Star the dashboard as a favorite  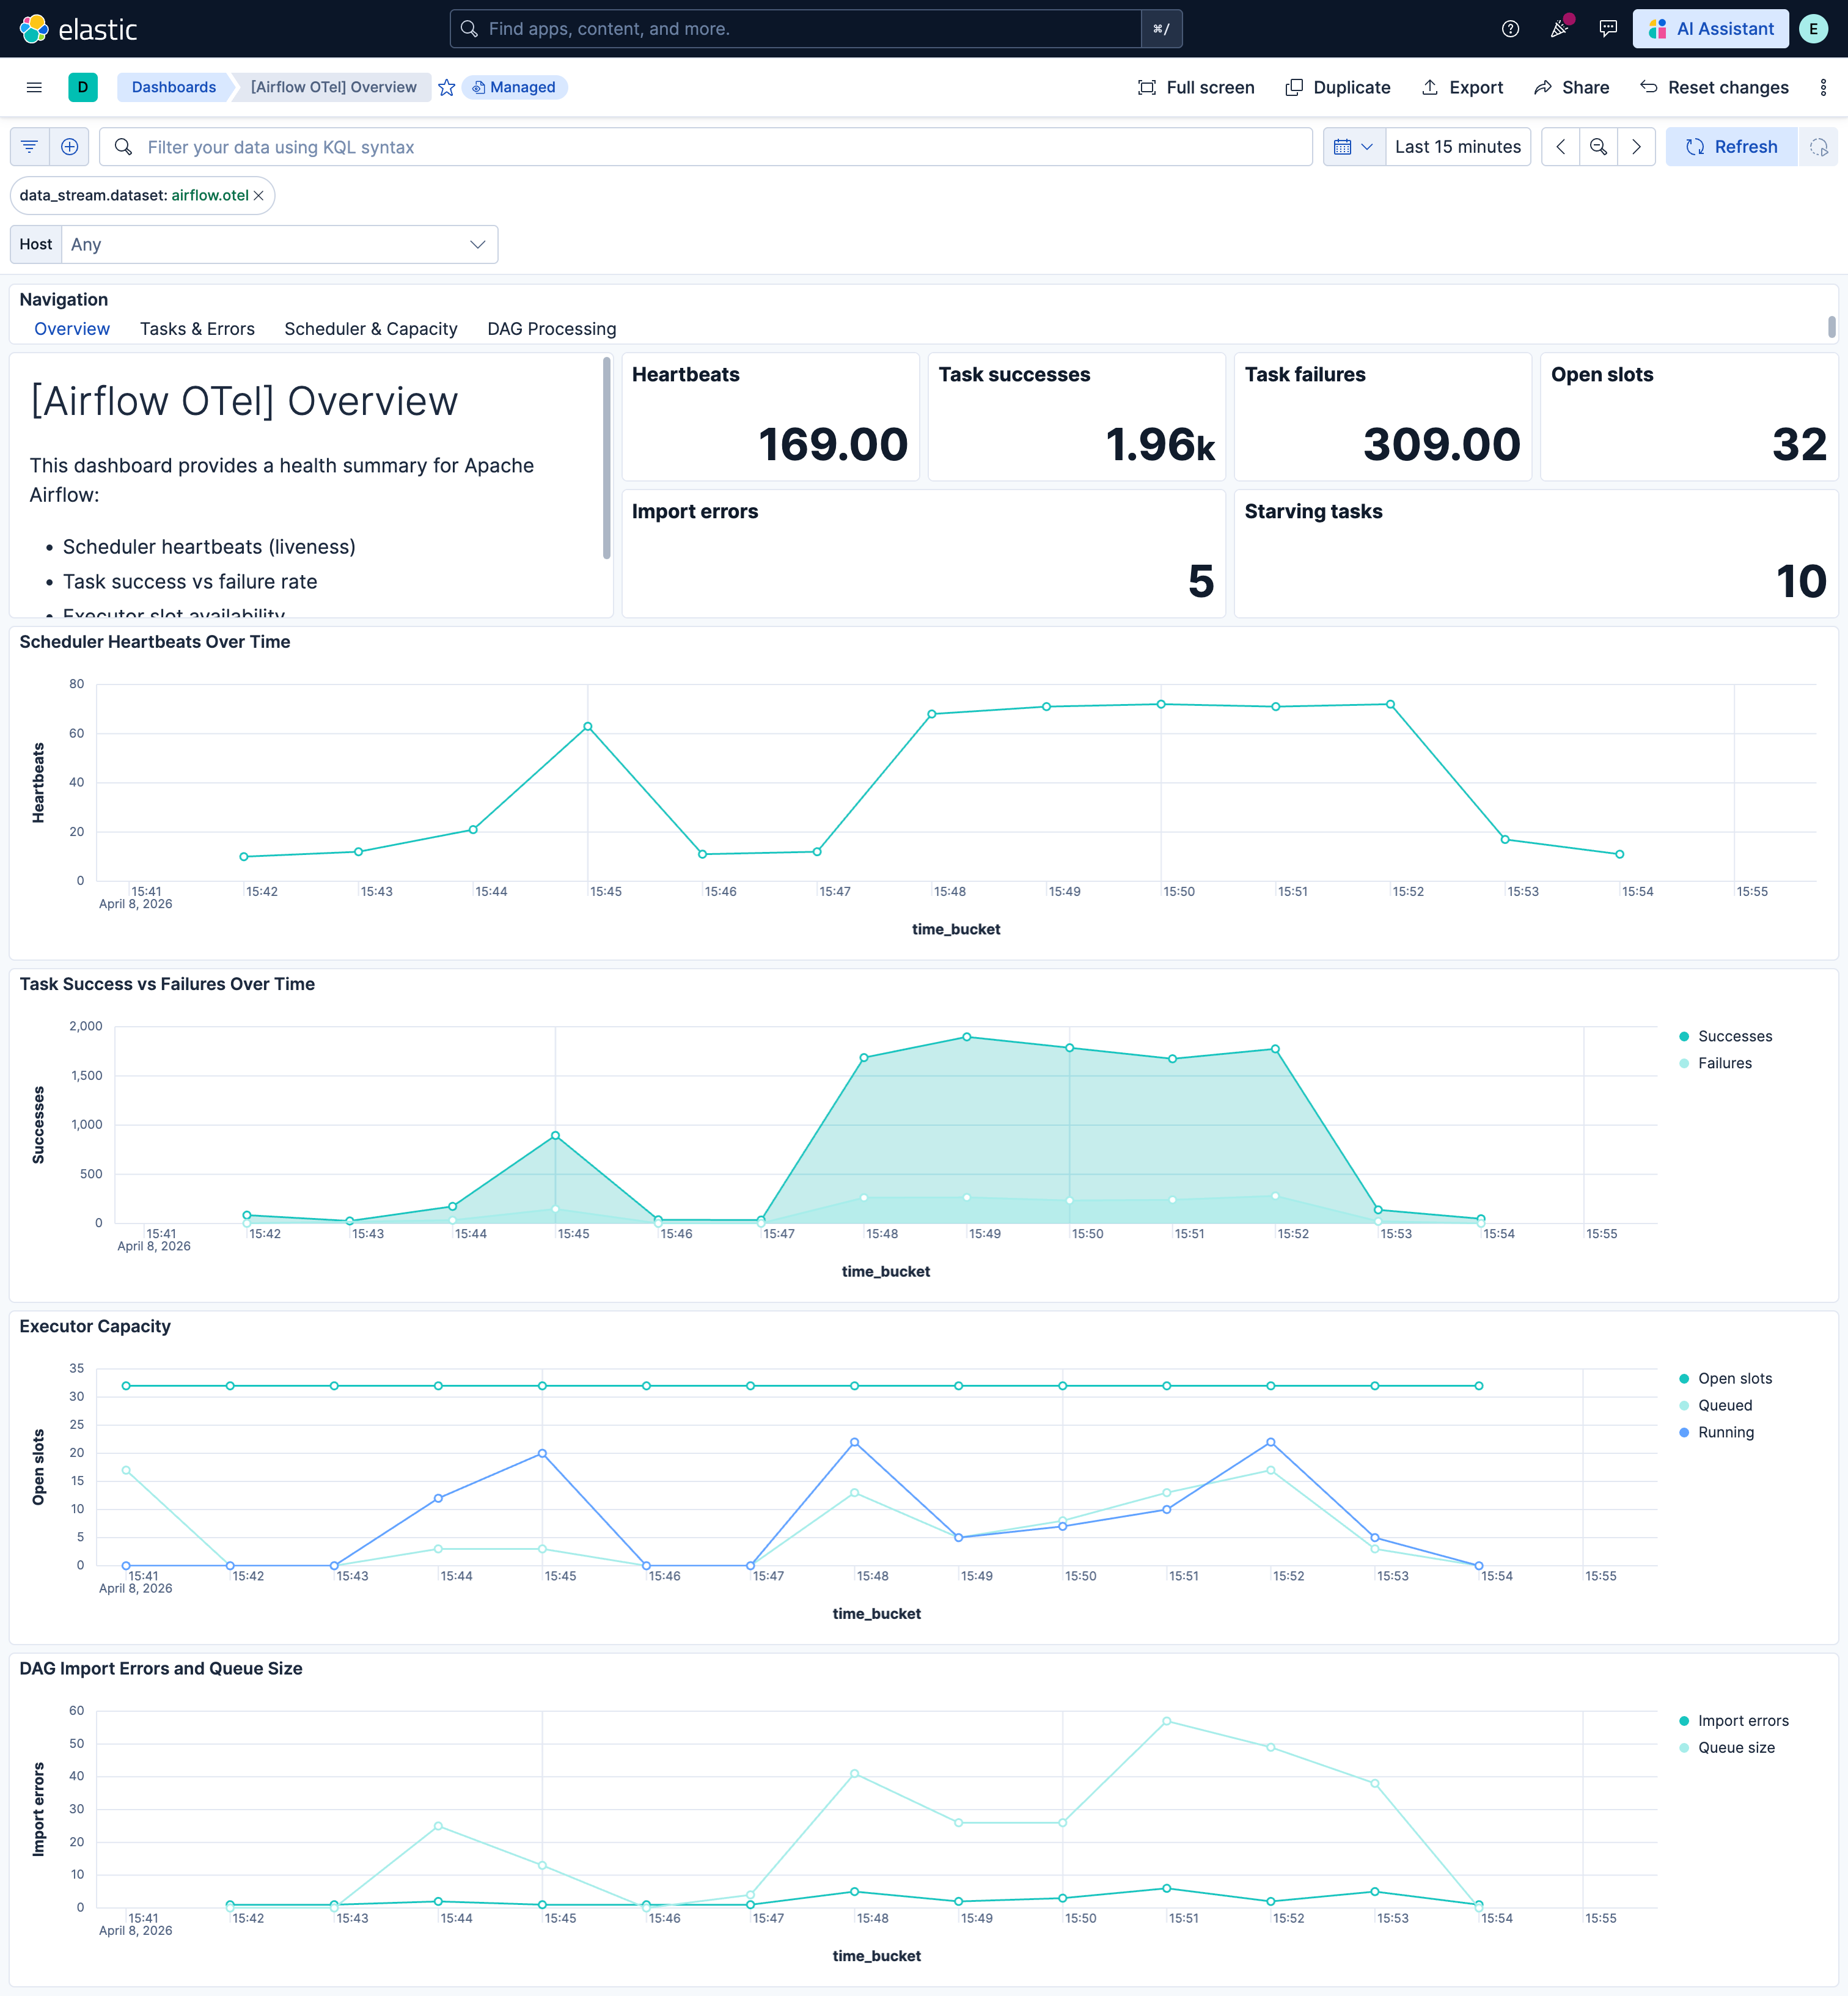tap(446, 87)
